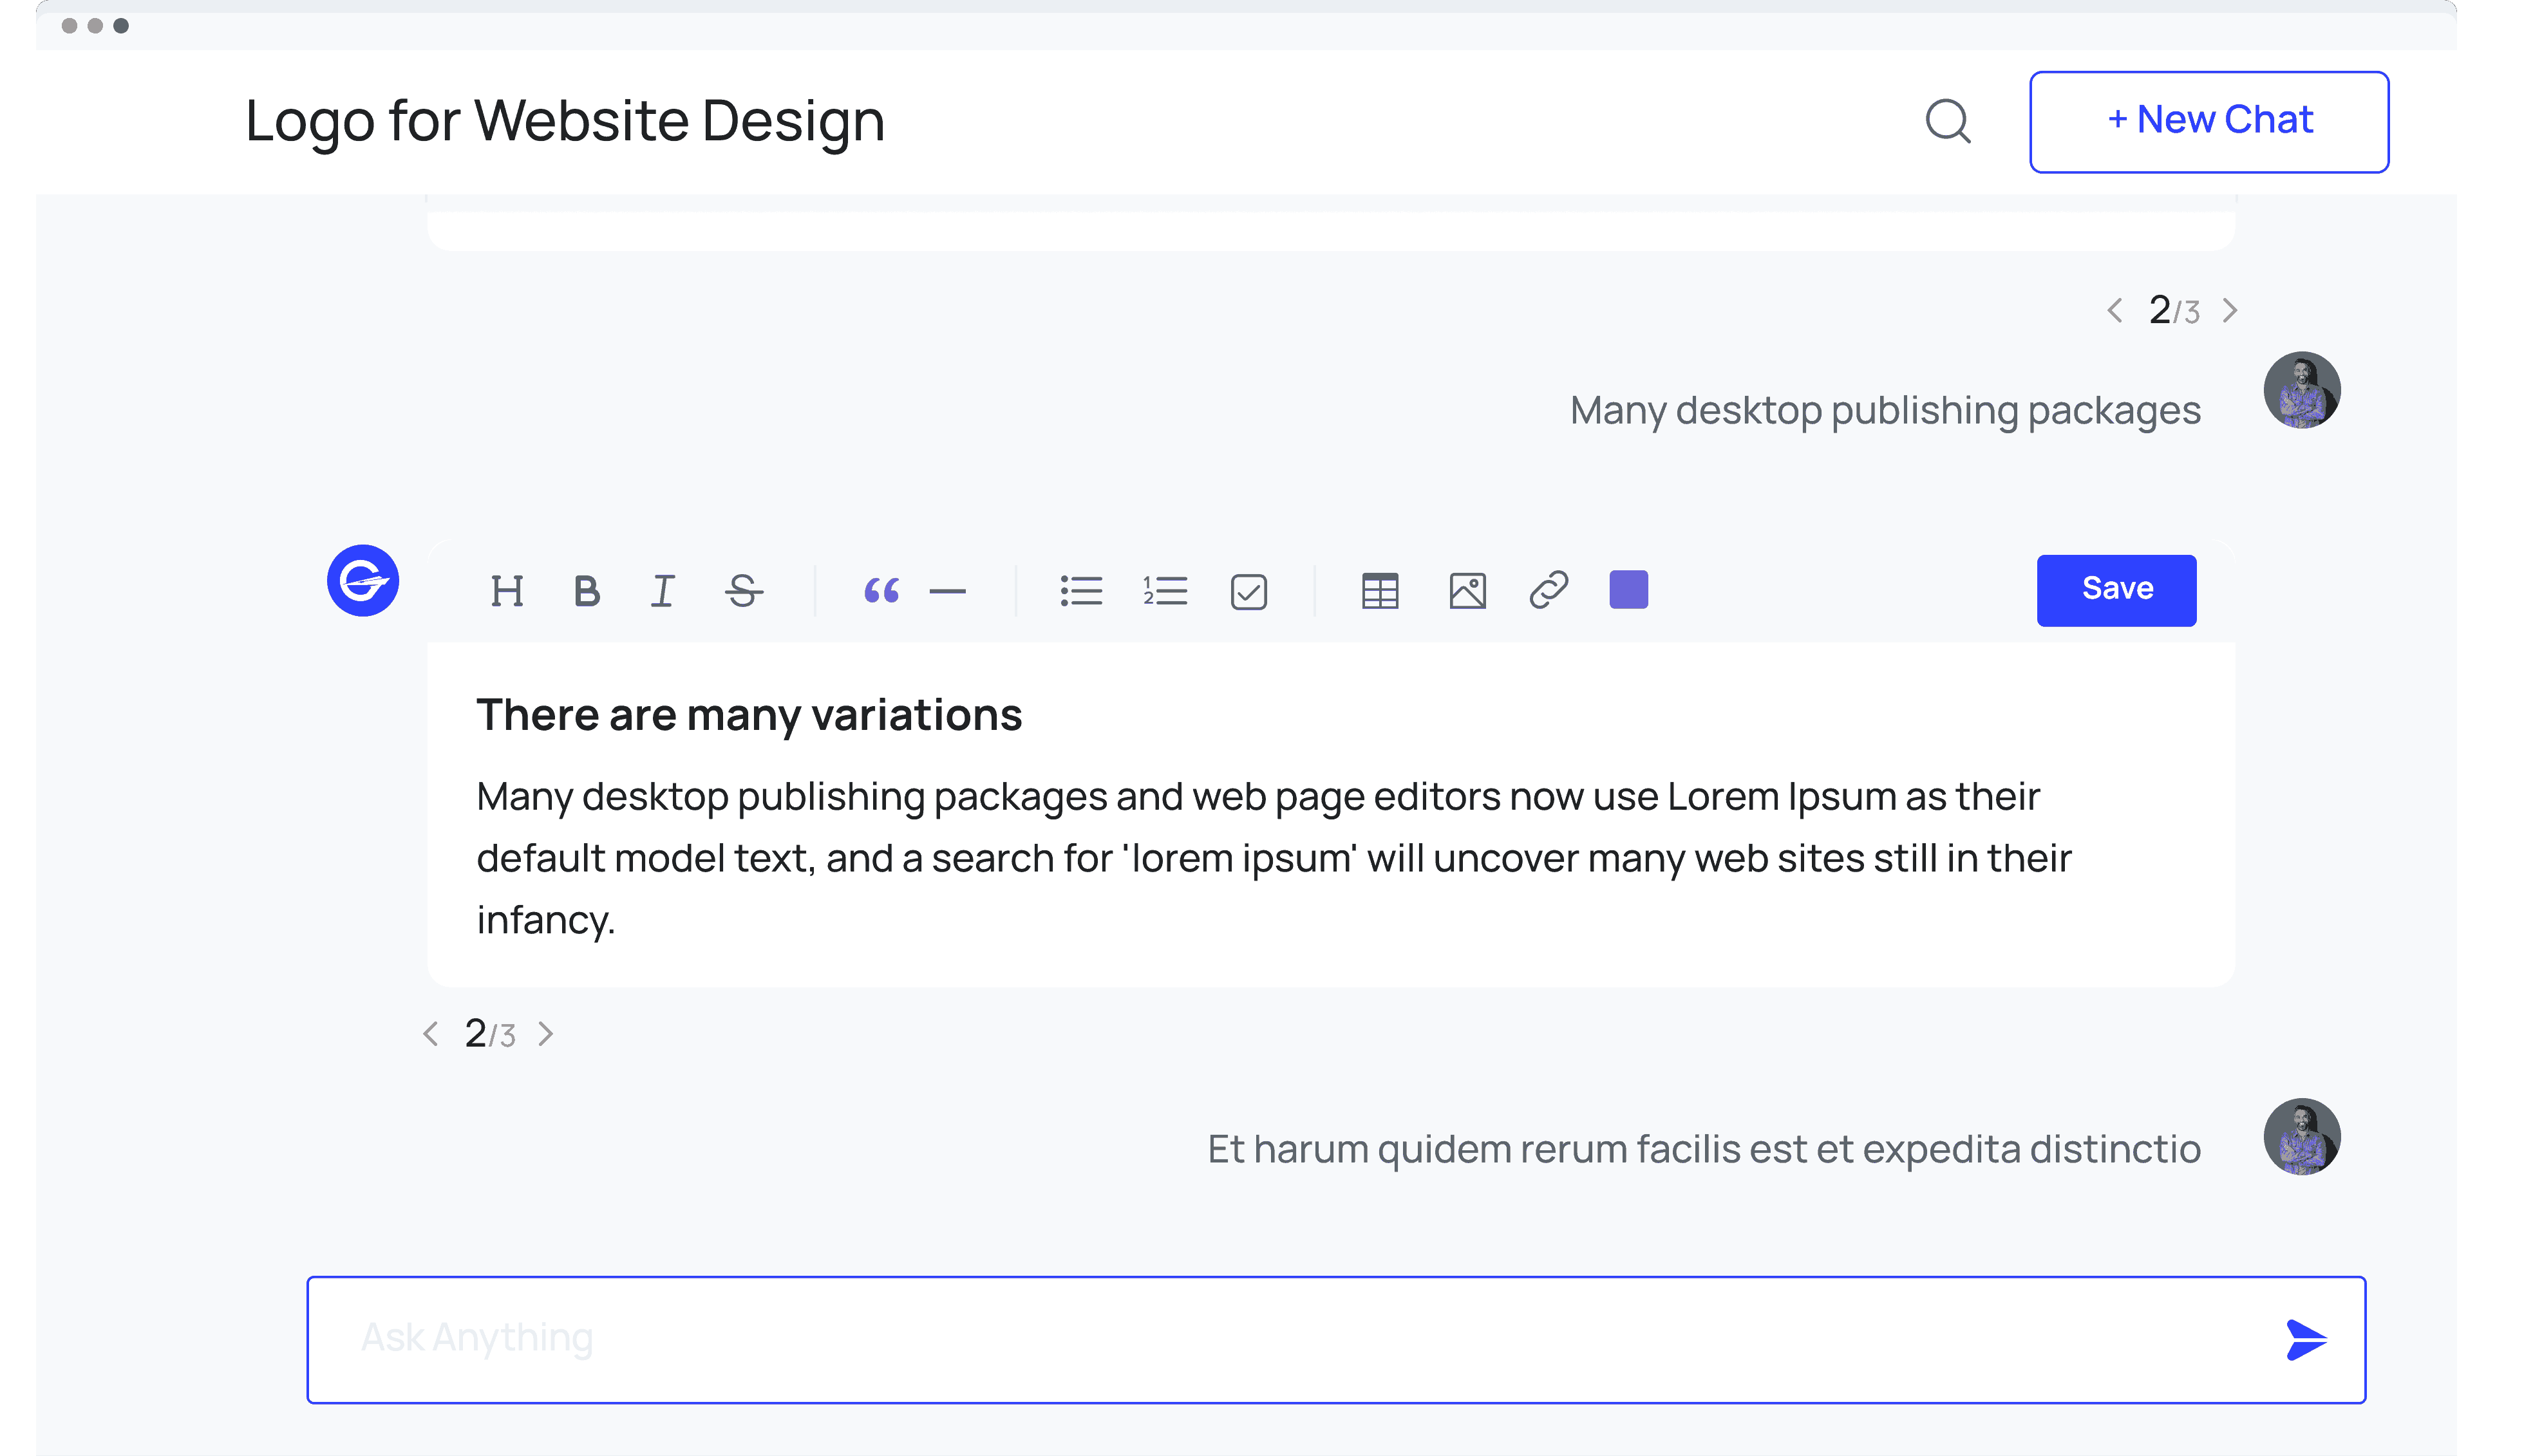Insert a blockquote

pyautogui.click(x=881, y=591)
